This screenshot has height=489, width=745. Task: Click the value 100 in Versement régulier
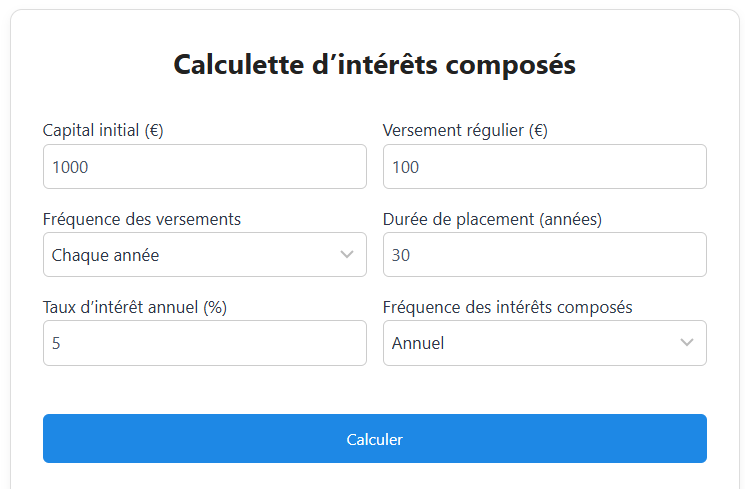405,168
